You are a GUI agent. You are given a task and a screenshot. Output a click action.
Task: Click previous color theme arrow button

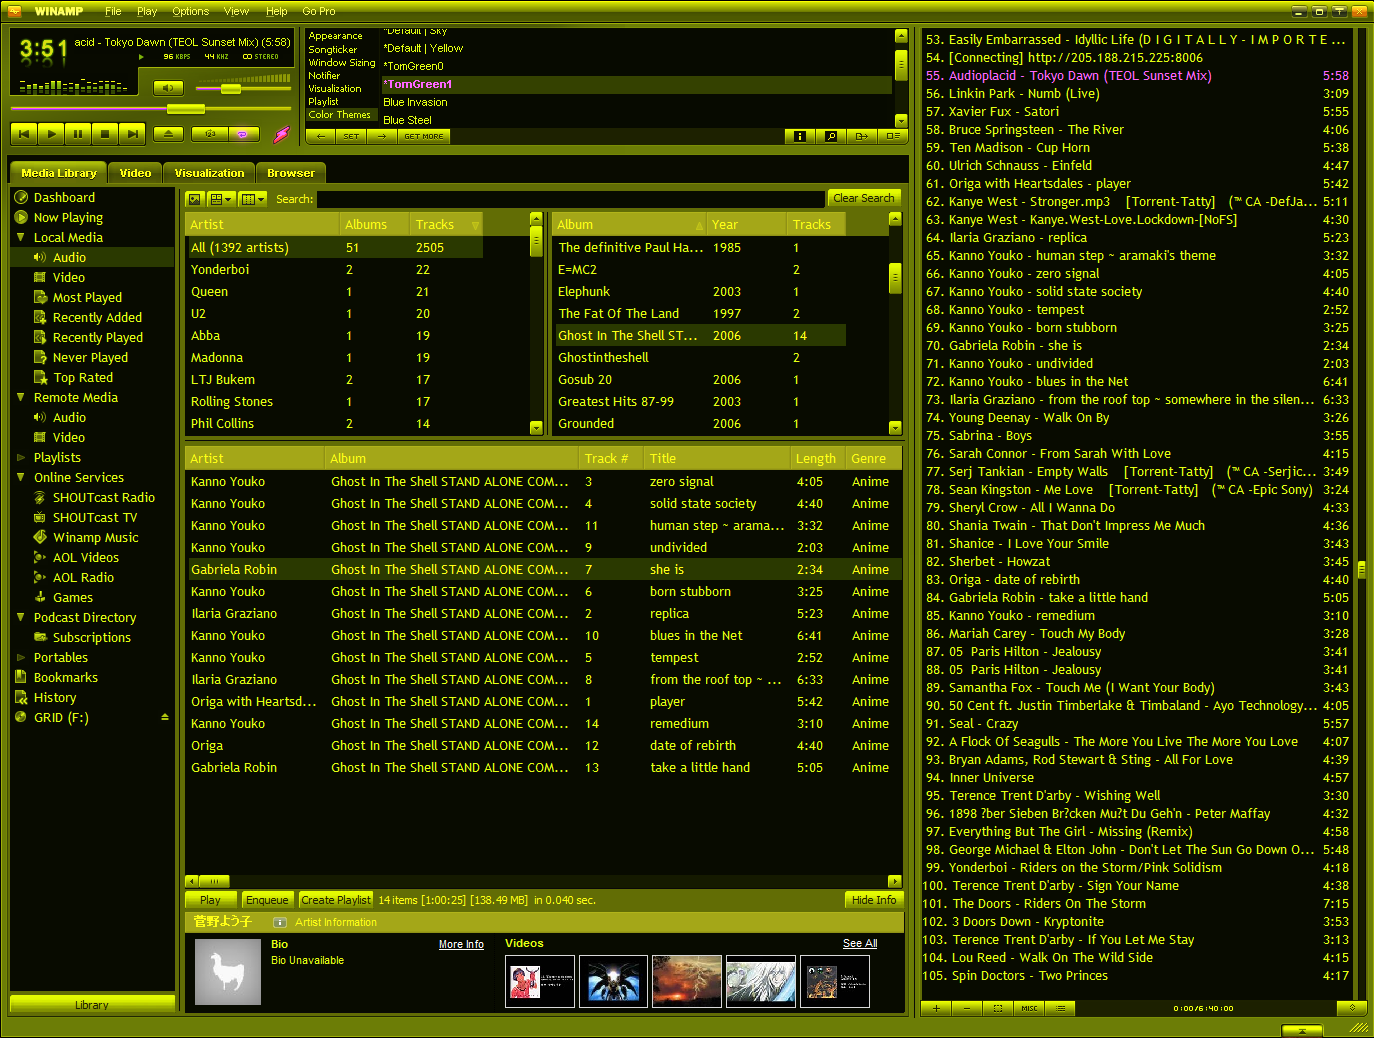(321, 136)
